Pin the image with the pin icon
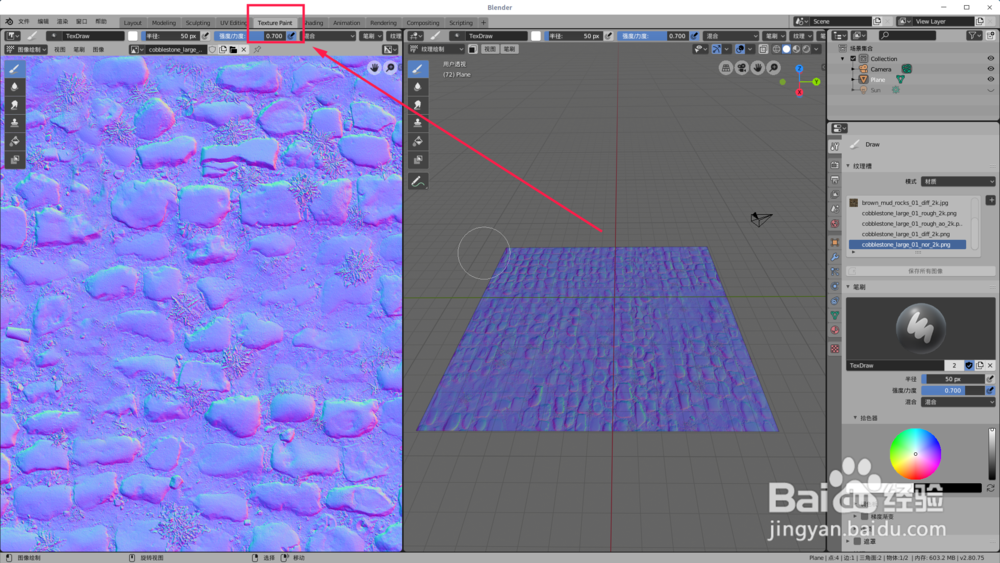 [x=257, y=49]
